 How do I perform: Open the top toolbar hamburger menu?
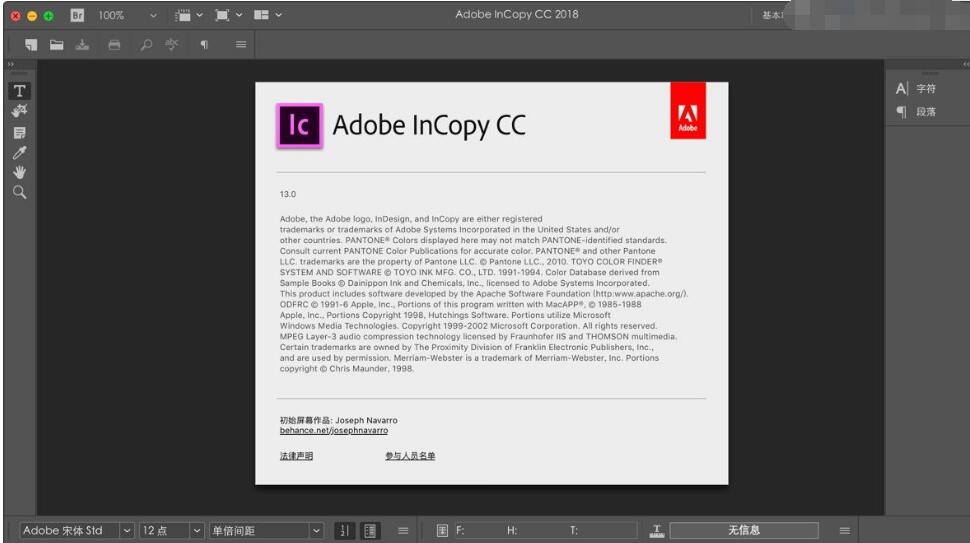point(241,45)
